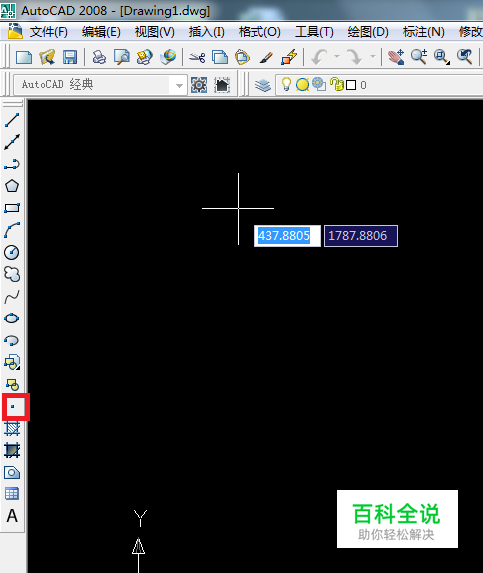Select the Multiline Text tool
This screenshot has height=573, width=483.
pos(12,516)
